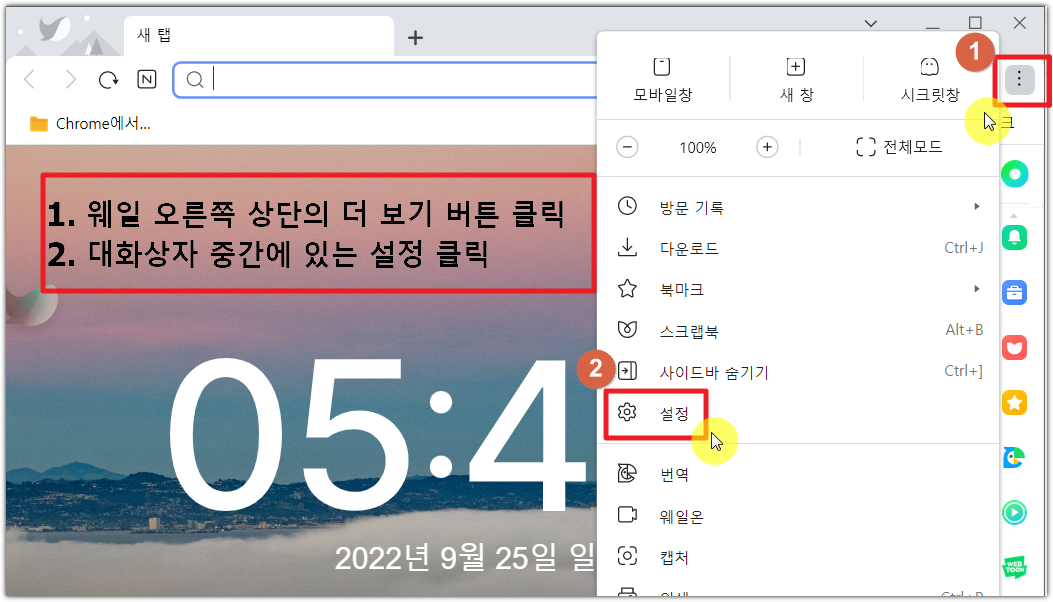Select 캡처 capture menu item
Viewport: 1053px width, 602px height.
pyautogui.click(x=798, y=557)
